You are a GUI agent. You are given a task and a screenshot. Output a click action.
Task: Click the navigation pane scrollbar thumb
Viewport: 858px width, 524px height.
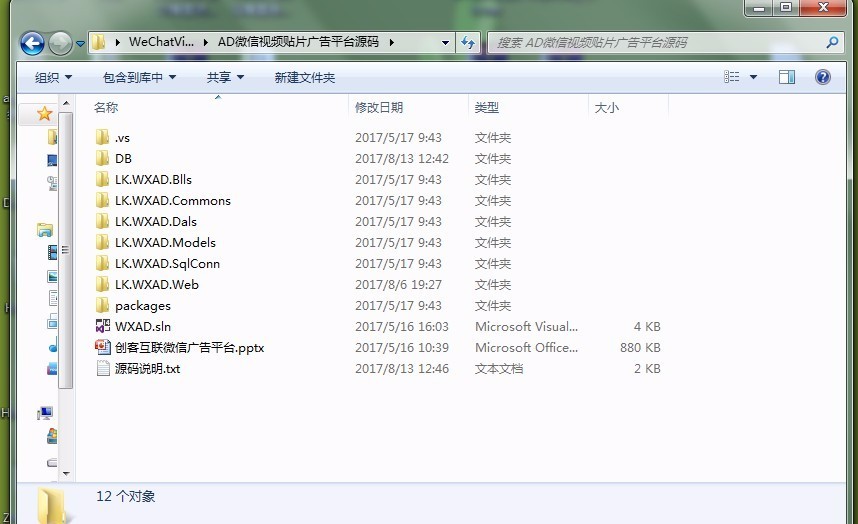(66, 250)
